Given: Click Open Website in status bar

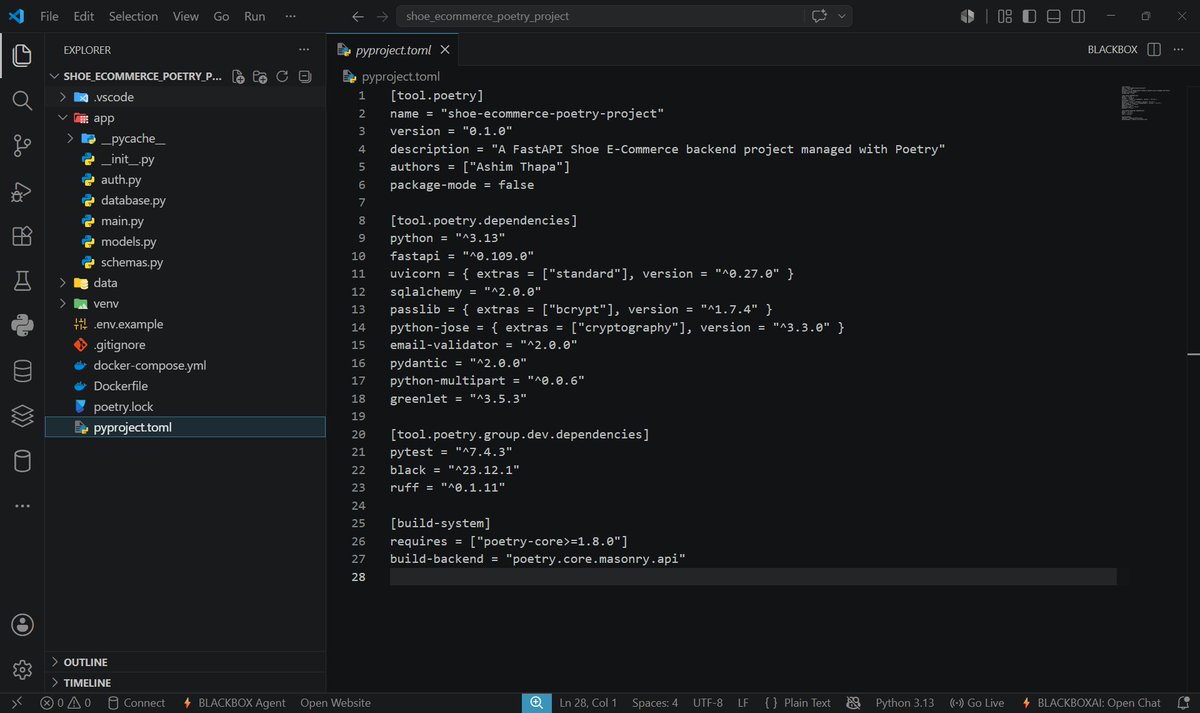Looking at the screenshot, I should tap(335, 703).
